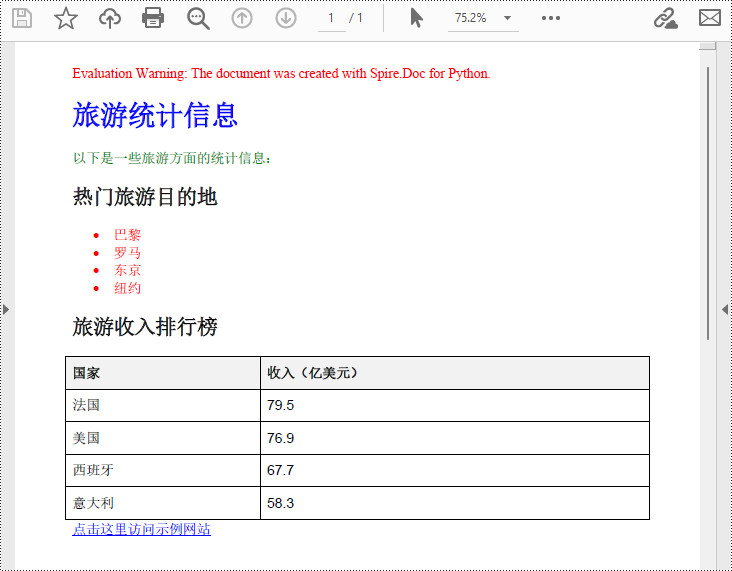Click the heading 热门旅游目的地
Screen dimensions: 732x571
tap(145, 197)
